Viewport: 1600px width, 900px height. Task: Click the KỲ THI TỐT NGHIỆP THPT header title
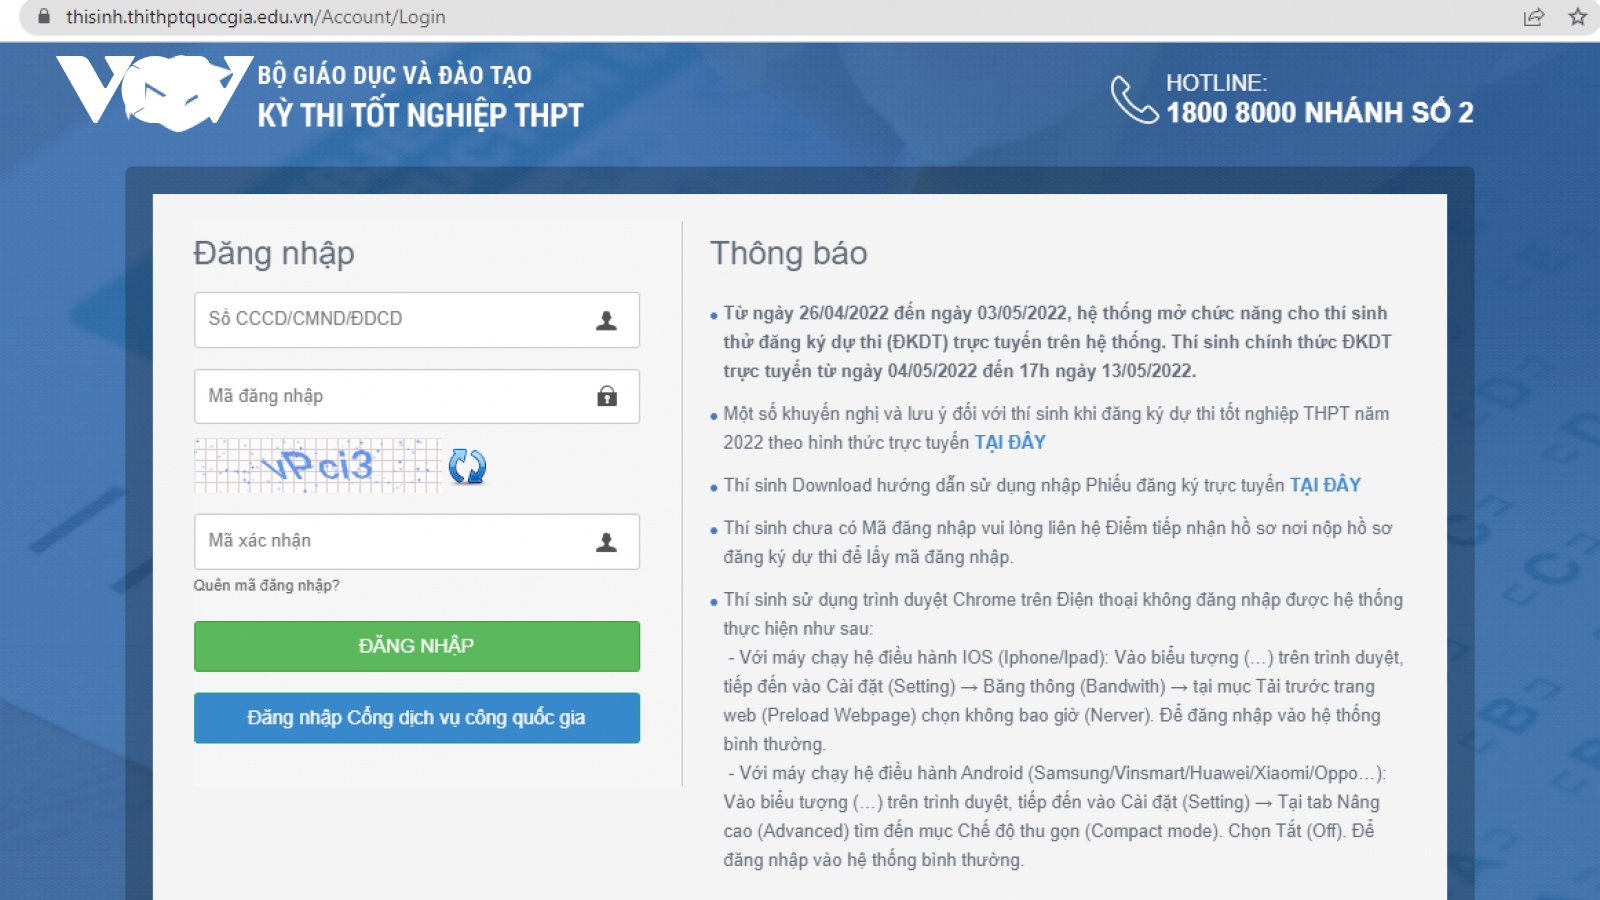pos(420,116)
